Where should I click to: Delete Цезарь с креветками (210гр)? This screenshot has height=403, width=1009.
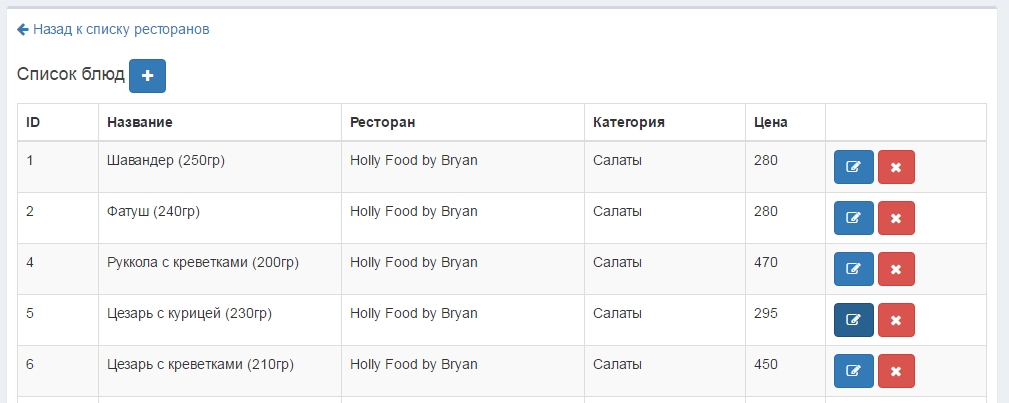[896, 371]
